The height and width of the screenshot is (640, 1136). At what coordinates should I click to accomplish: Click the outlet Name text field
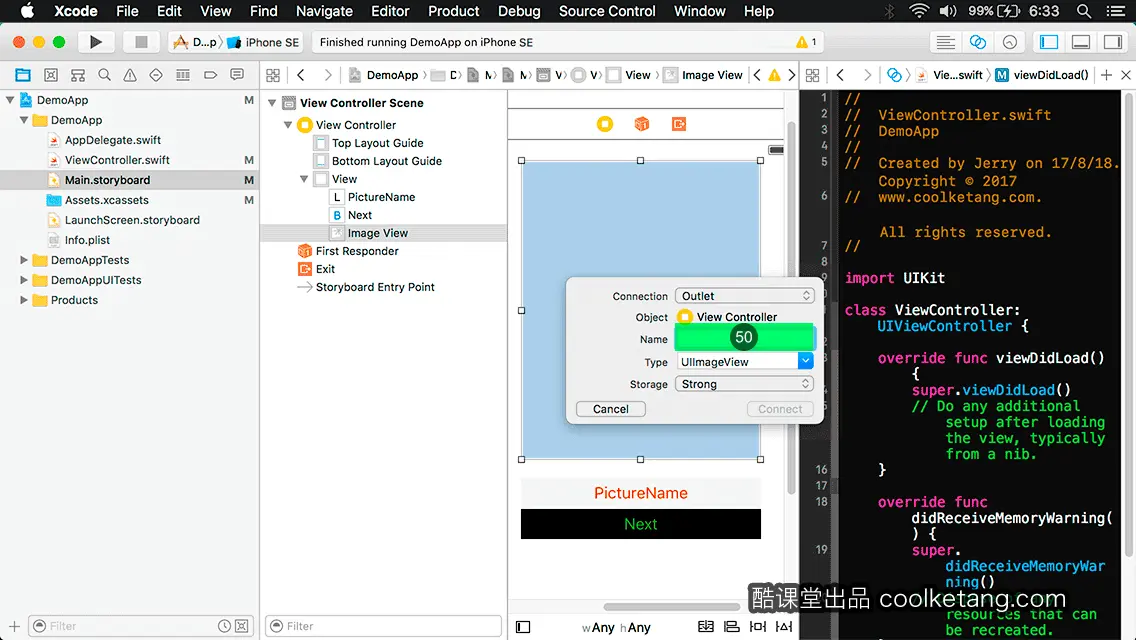[x=744, y=338]
